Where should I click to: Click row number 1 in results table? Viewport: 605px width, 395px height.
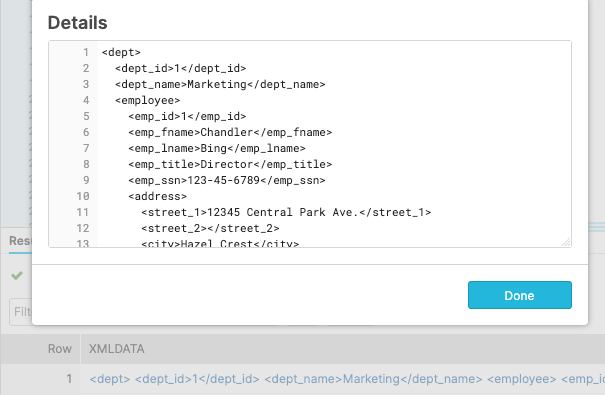pyautogui.click(x=69, y=379)
